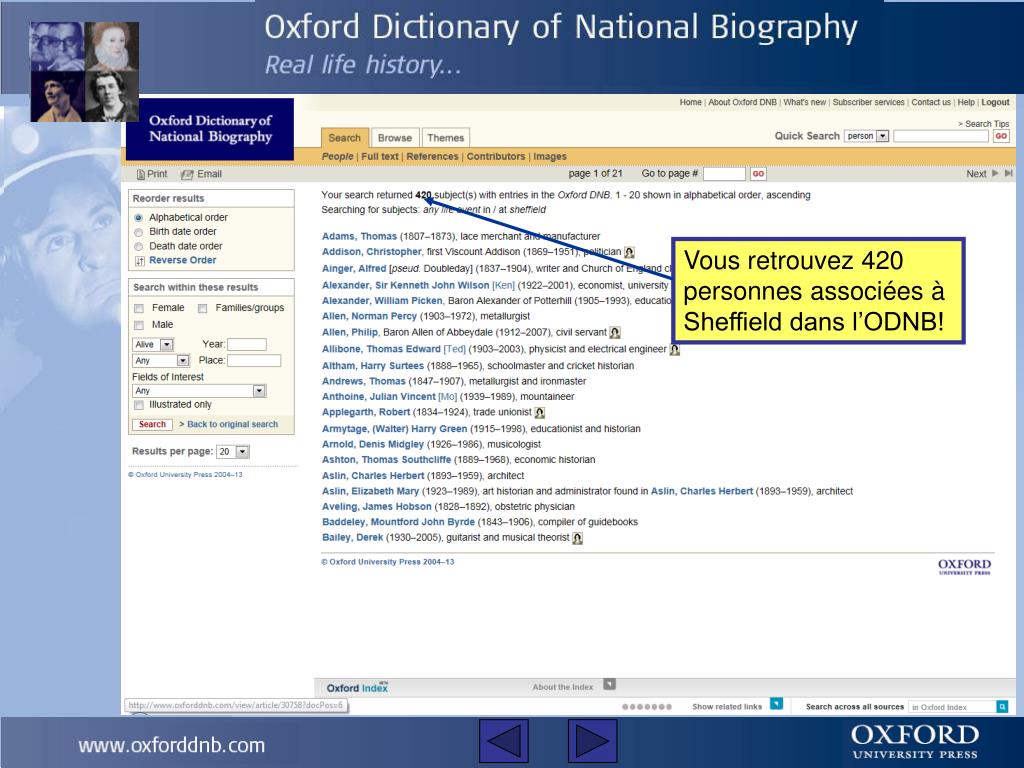Open Fields of Interest dropdown

click(x=199, y=391)
